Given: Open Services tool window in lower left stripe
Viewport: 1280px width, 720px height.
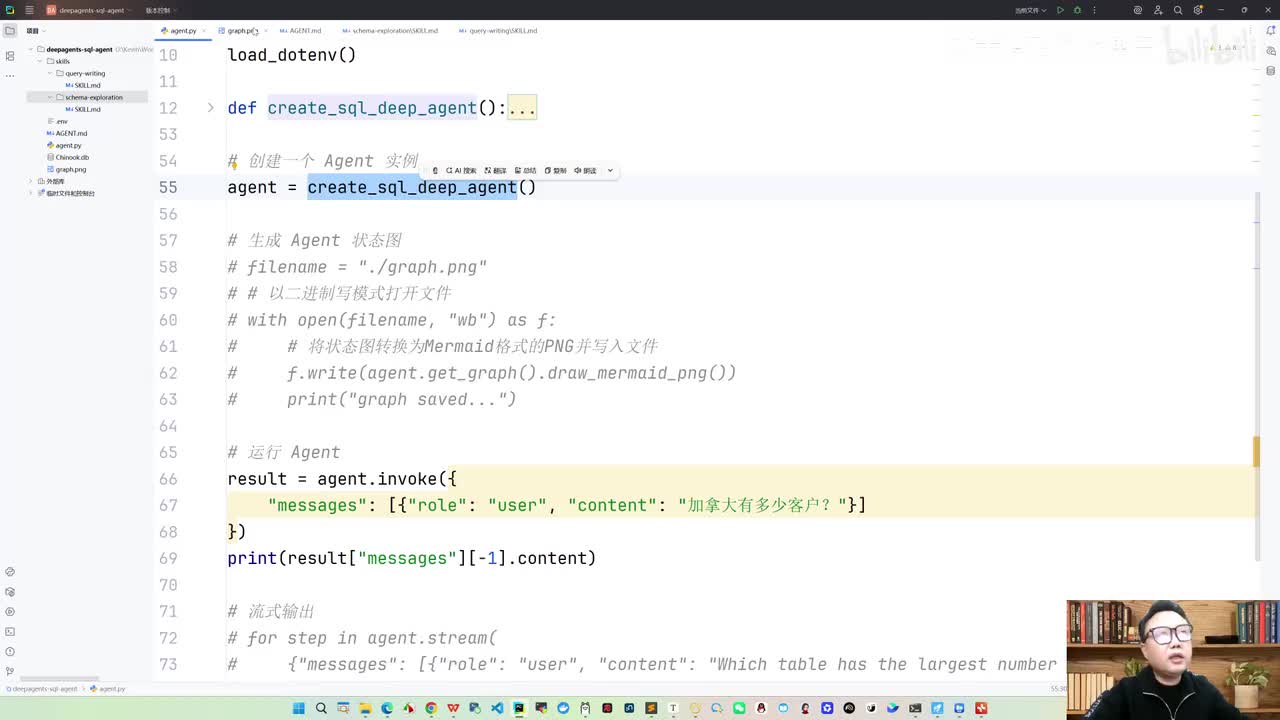Looking at the screenshot, I should [x=10, y=612].
